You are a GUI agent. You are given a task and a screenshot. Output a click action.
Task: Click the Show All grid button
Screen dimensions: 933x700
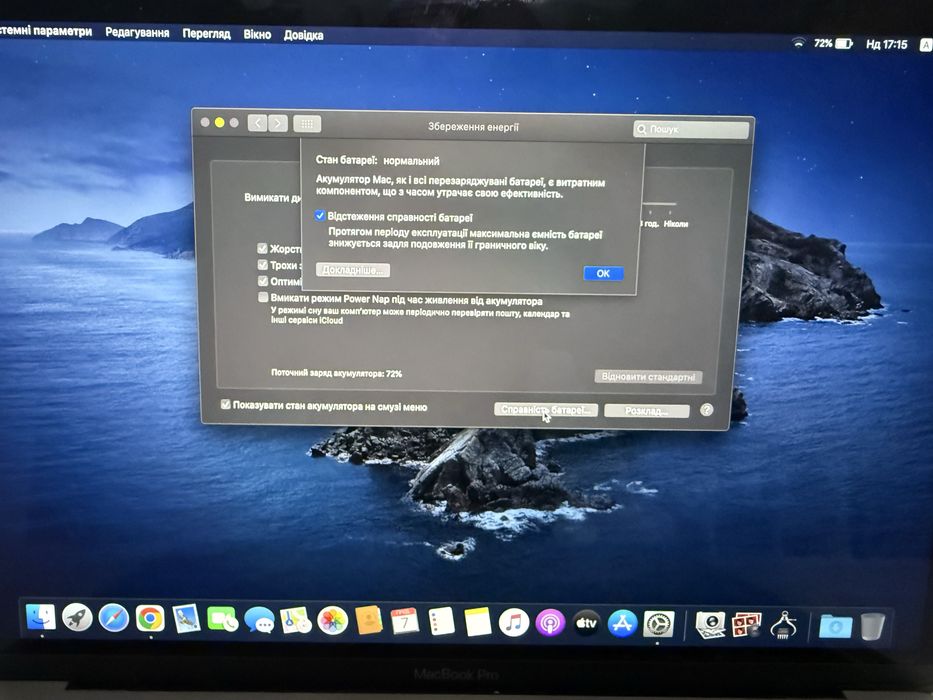307,123
